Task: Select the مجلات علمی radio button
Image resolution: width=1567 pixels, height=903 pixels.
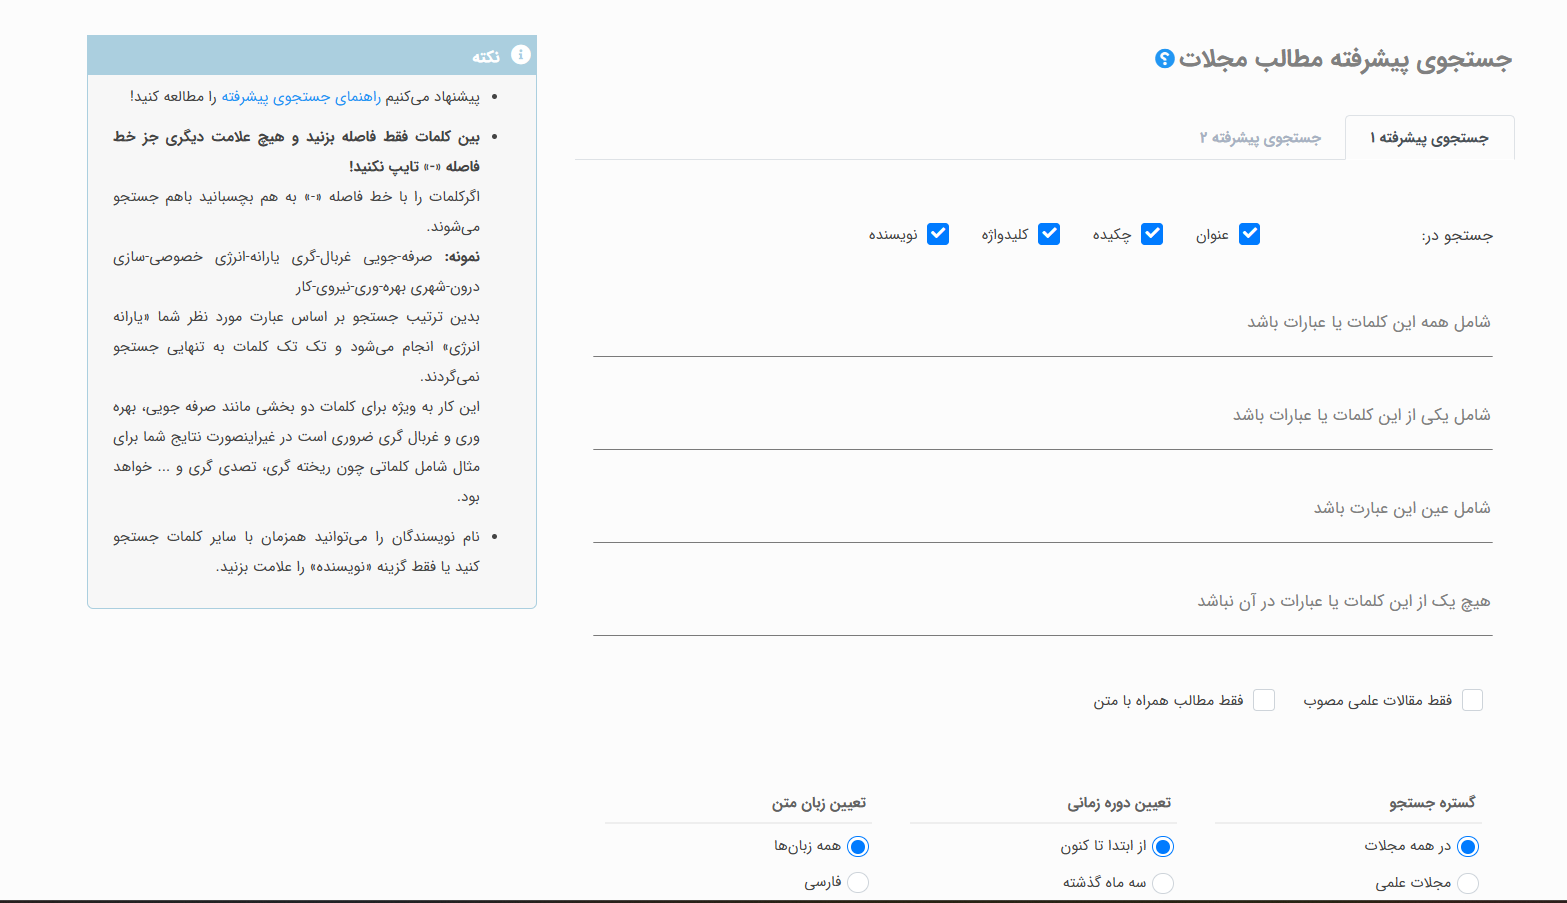Action: tap(1468, 883)
